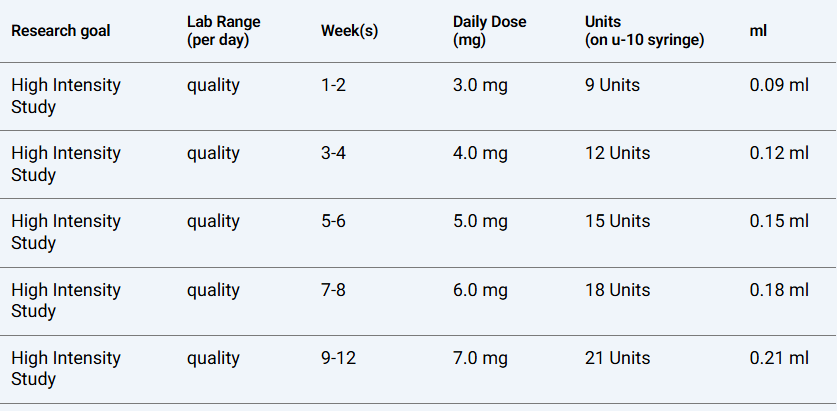Click the 5.0 mg dose cell
This screenshot has width=837, height=411.
coord(480,221)
